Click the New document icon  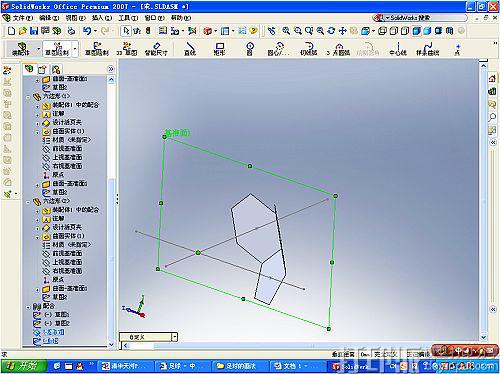point(11,31)
